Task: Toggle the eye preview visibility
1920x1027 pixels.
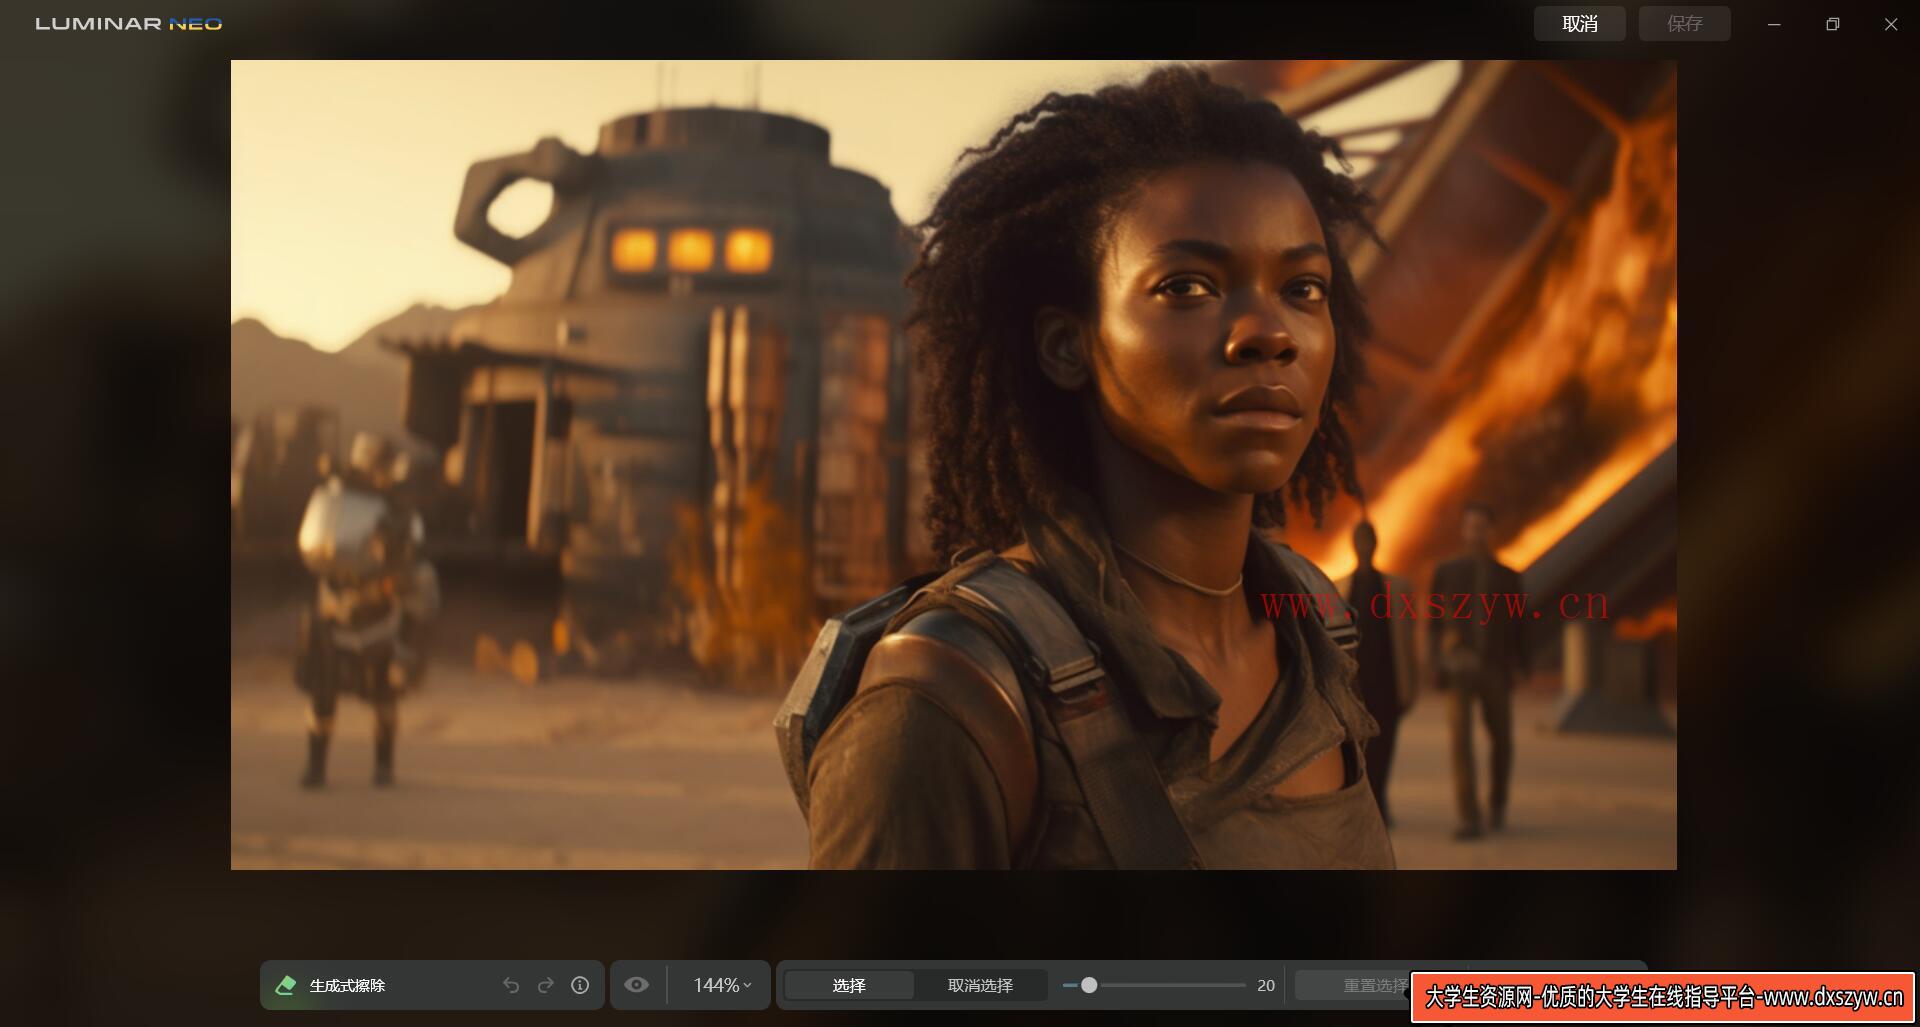Action: (x=636, y=985)
